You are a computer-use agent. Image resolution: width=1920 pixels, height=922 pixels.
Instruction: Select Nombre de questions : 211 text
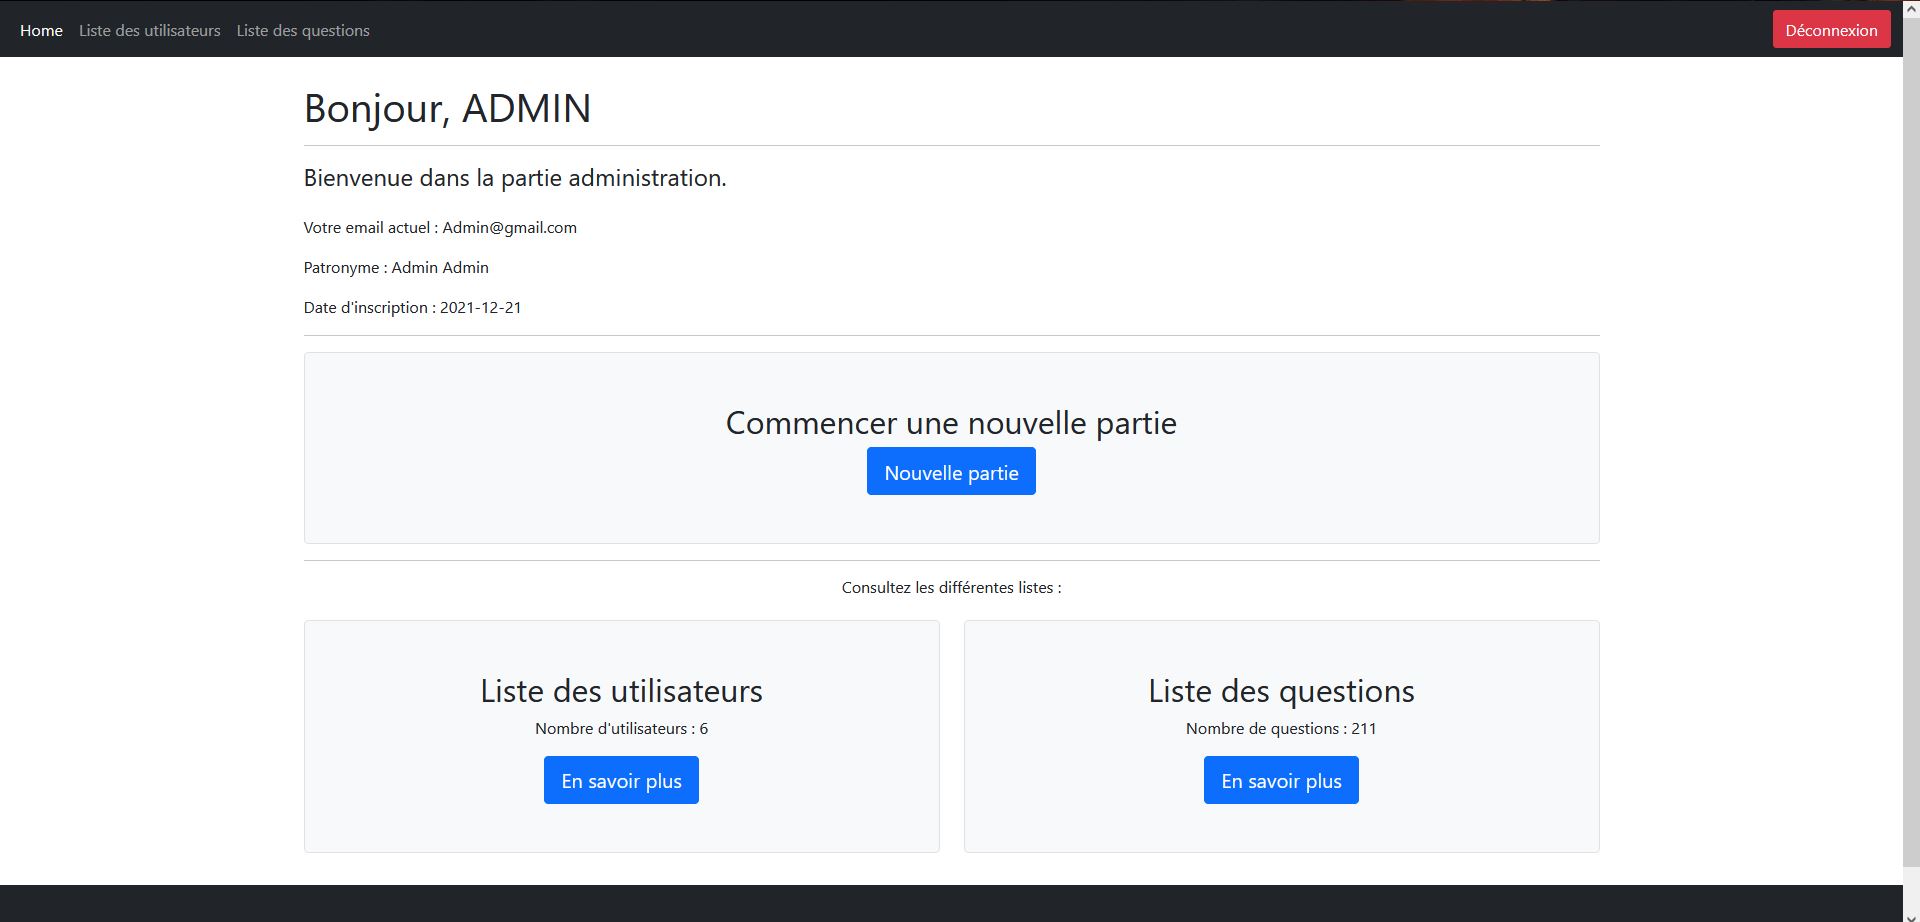[x=1281, y=729]
